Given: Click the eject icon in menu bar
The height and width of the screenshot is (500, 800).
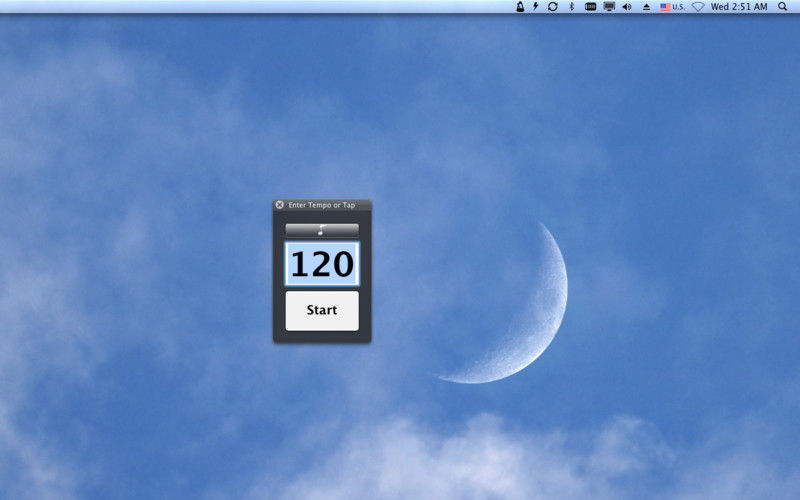Looking at the screenshot, I should [x=646, y=7].
